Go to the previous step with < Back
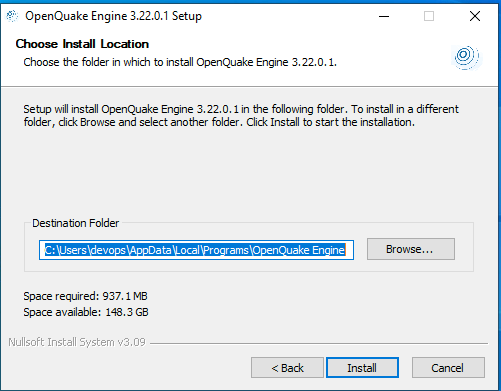Screen dimensions: 501x391 [287, 368]
